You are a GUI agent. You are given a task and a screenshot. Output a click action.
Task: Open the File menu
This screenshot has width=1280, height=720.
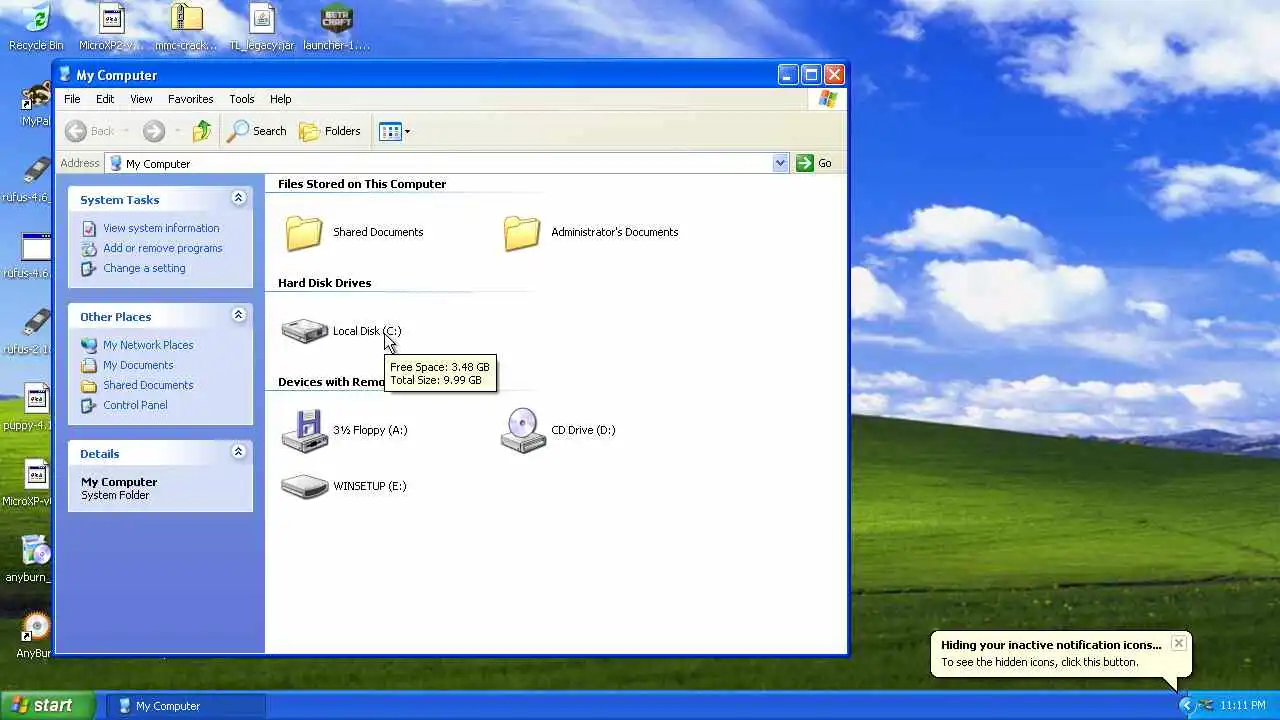72,99
